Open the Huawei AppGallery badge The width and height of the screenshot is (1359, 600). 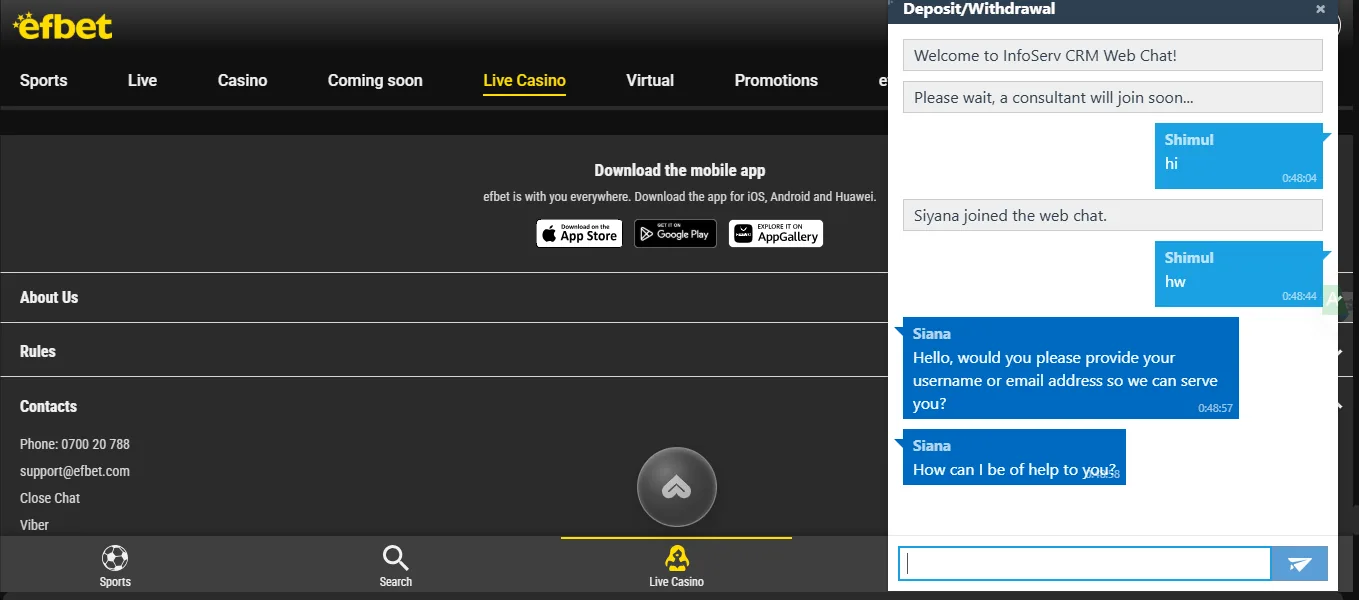pyautogui.click(x=776, y=234)
